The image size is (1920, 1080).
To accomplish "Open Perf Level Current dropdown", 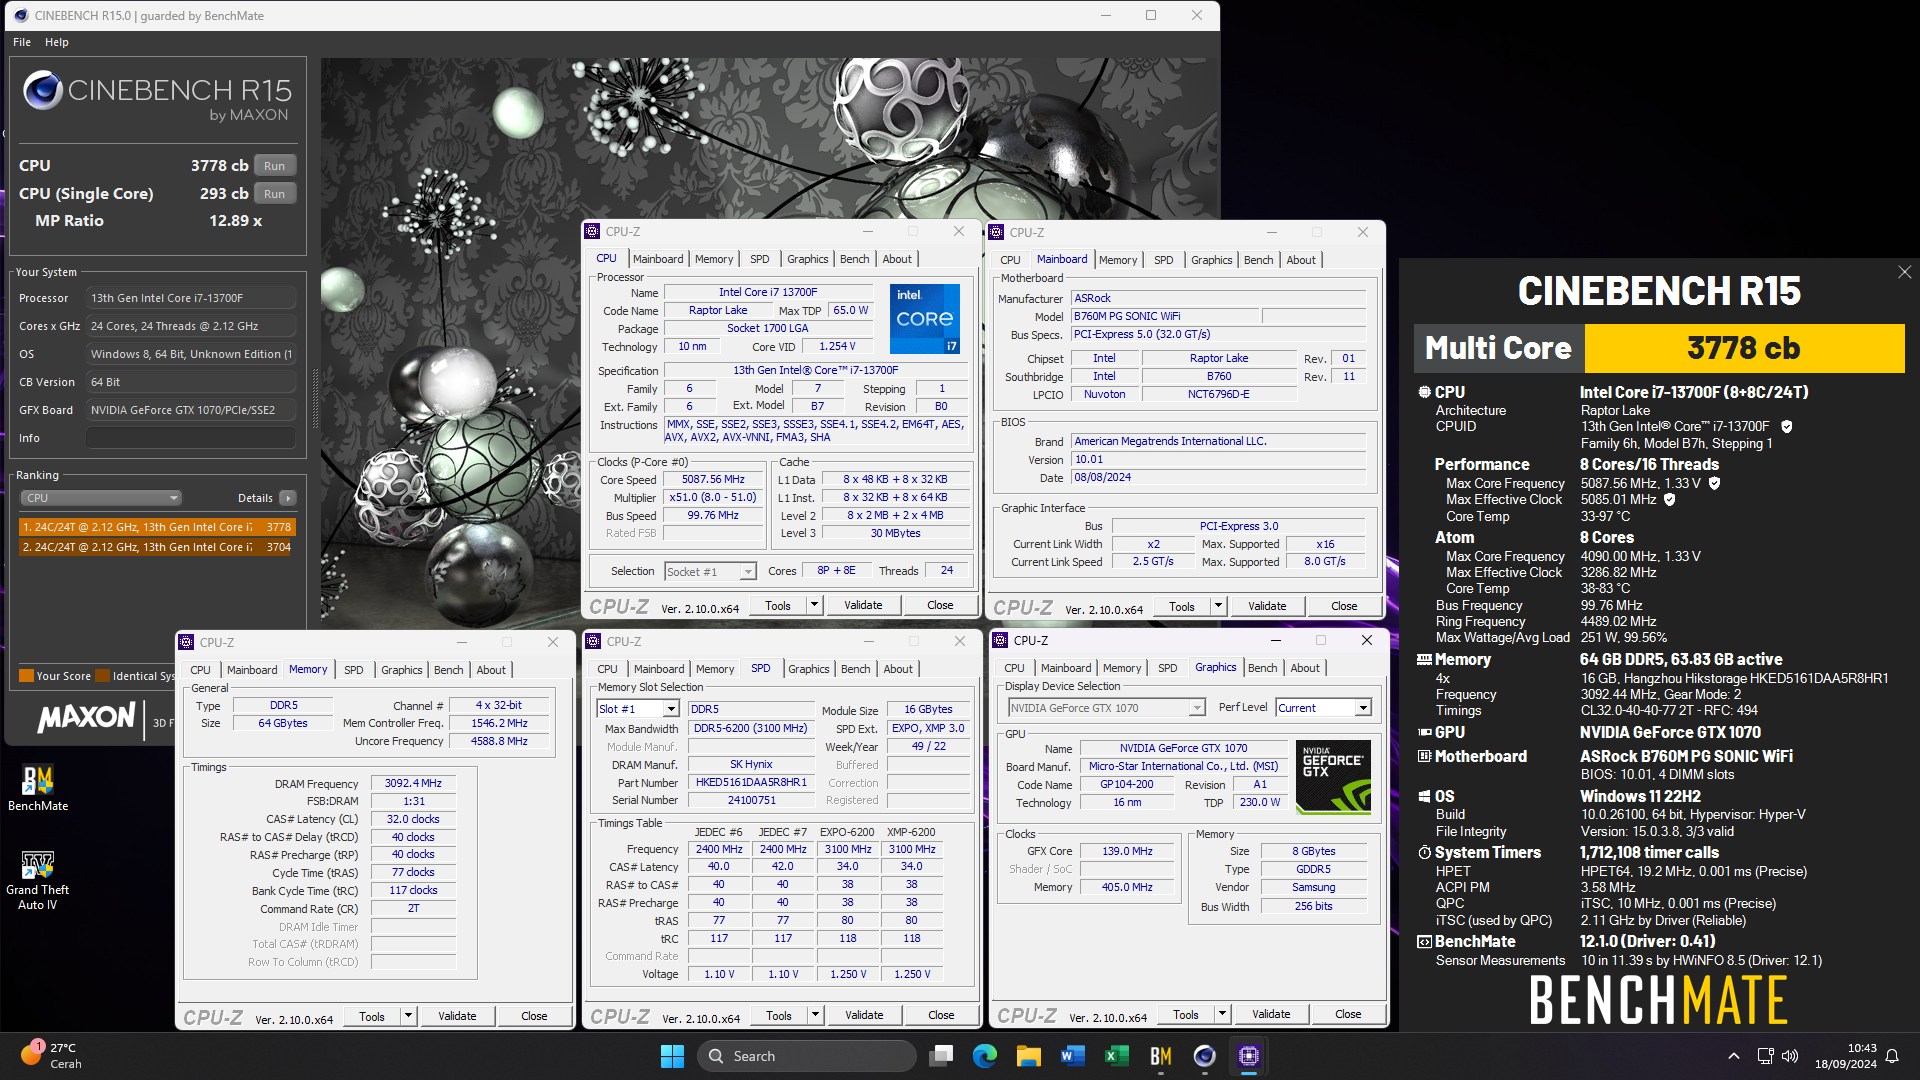I will point(1323,708).
